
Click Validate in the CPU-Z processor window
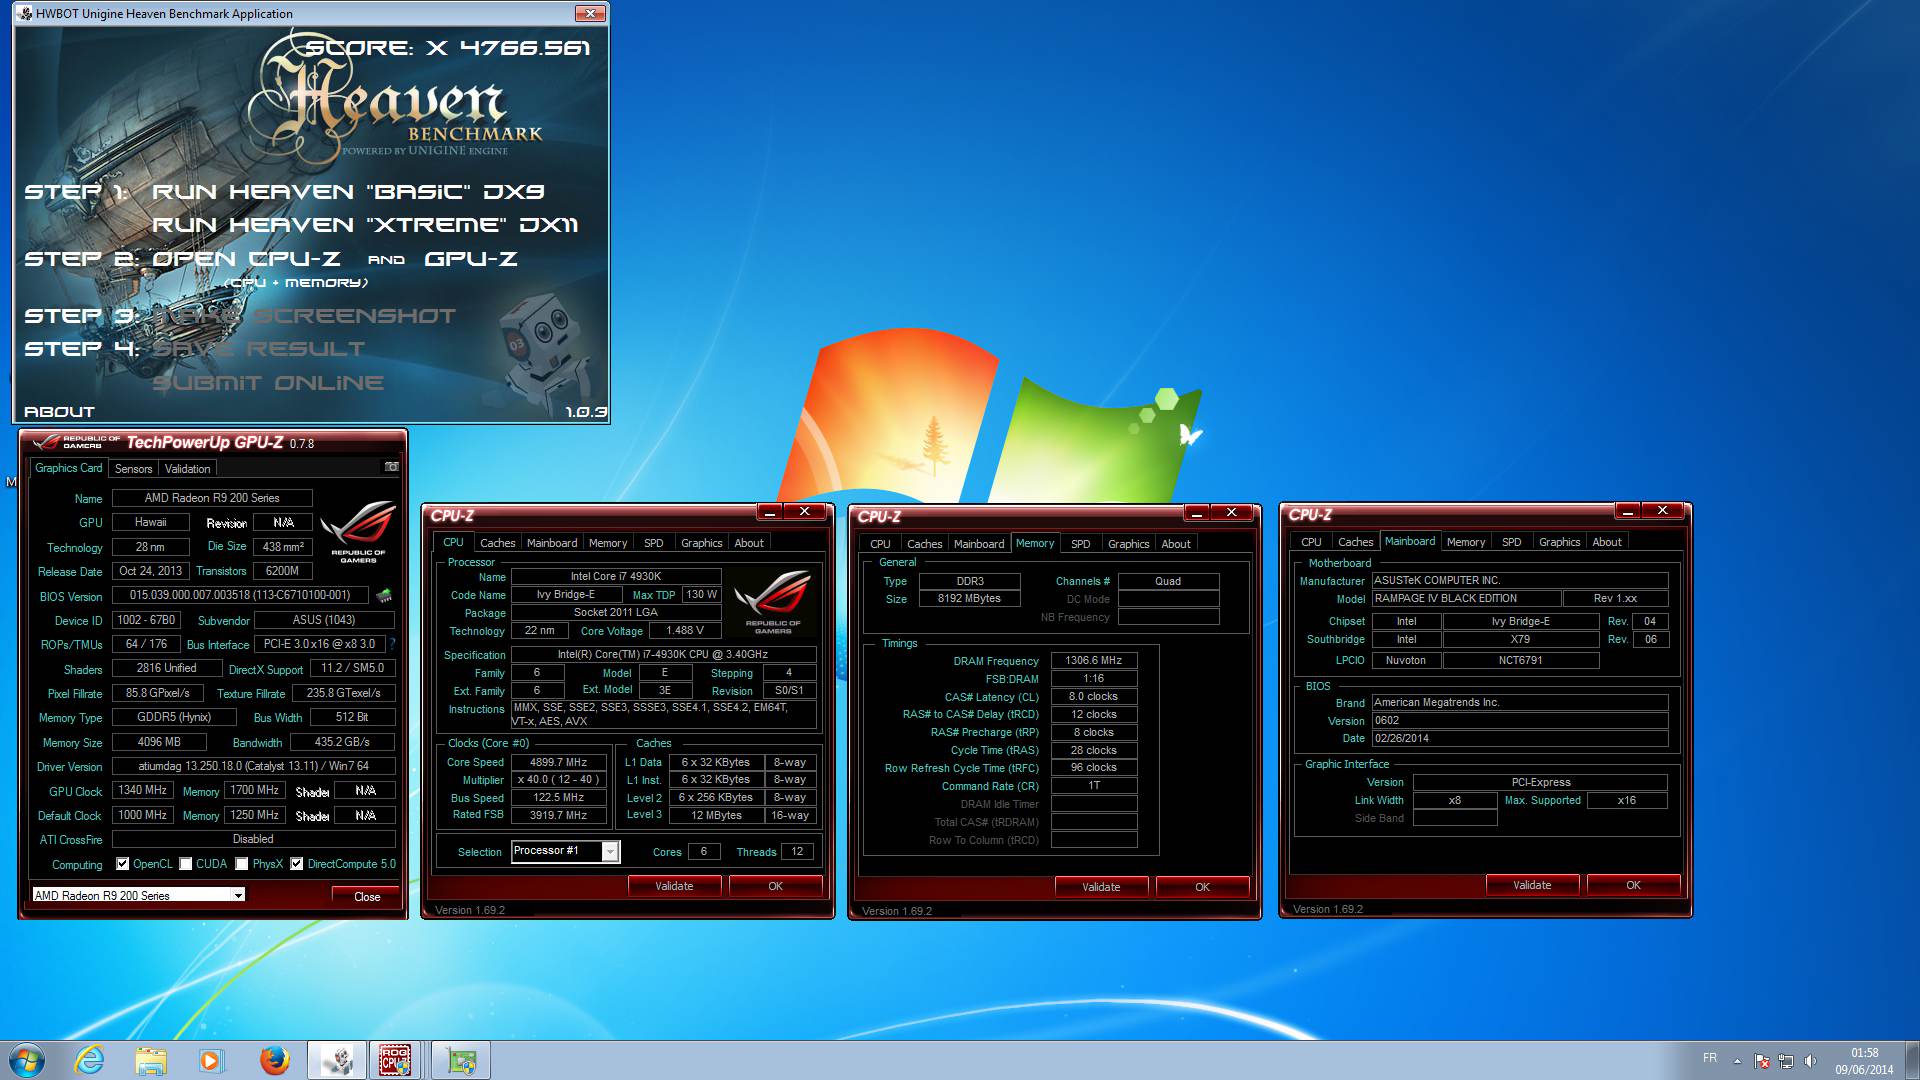[x=674, y=886]
